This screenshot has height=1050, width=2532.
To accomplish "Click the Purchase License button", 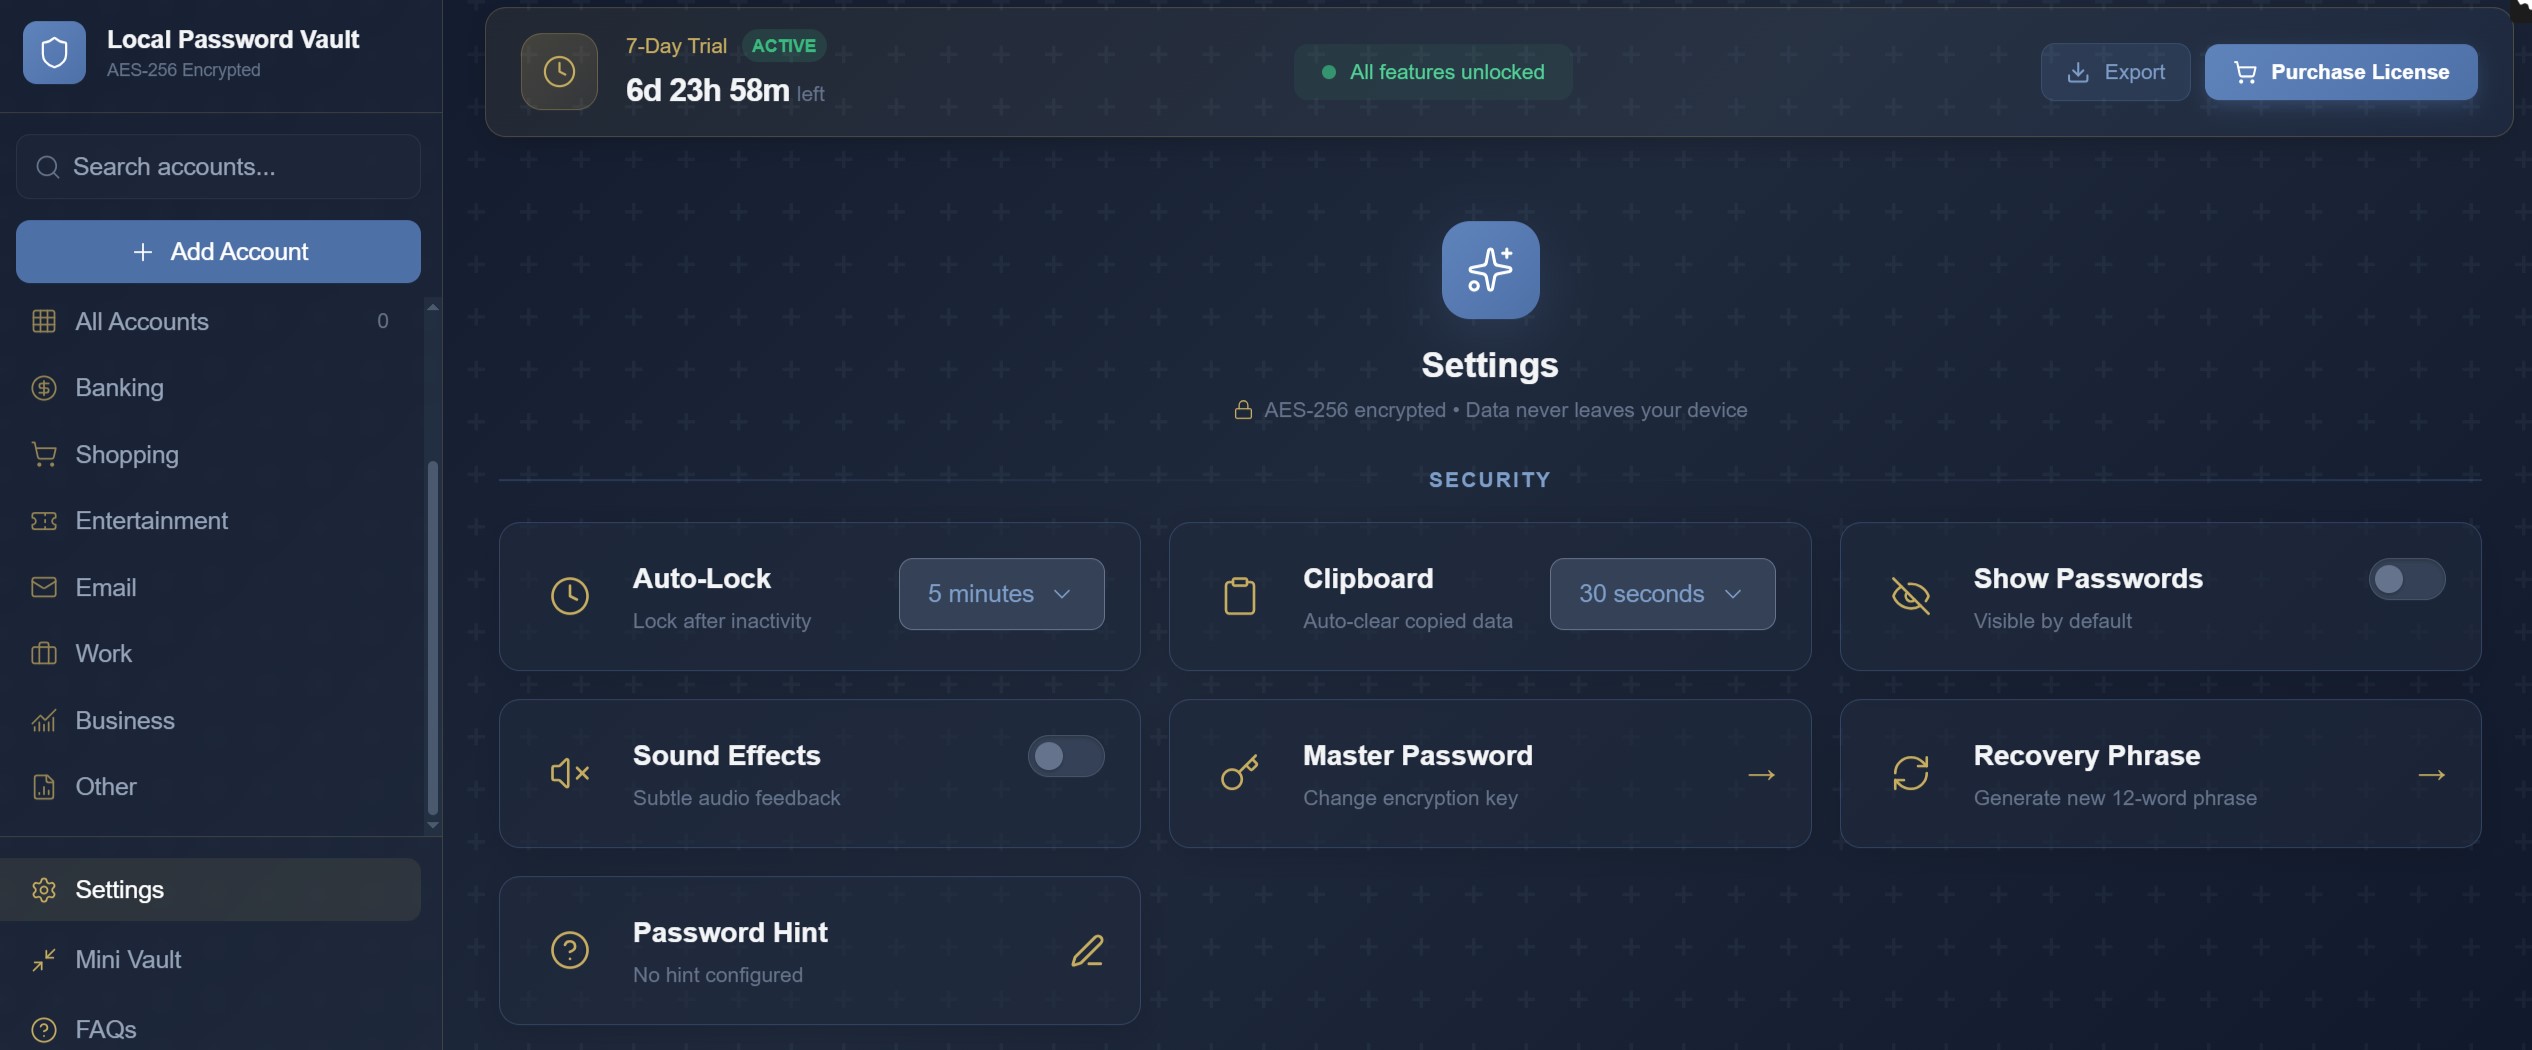I will [x=2342, y=71].
